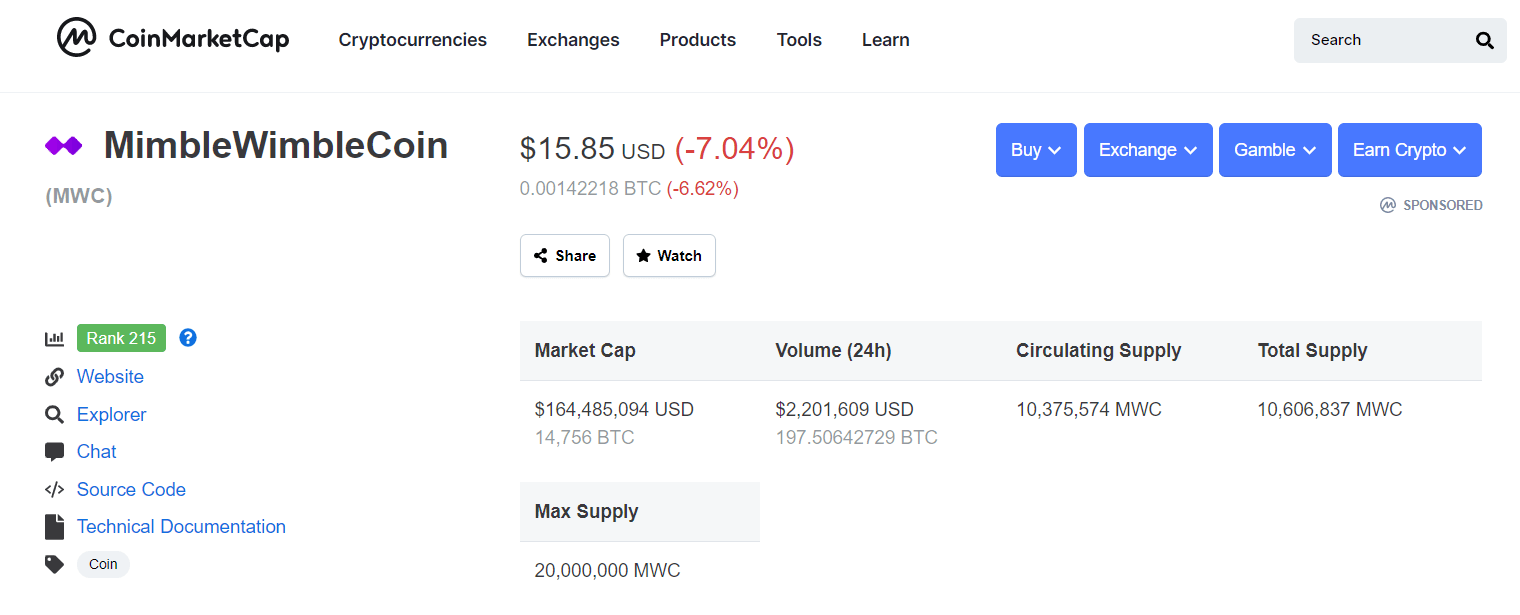Click the search icon in the search bar
Image resolution: width=1520 pixels, height=615 pixels.
tap(1485, 40)
